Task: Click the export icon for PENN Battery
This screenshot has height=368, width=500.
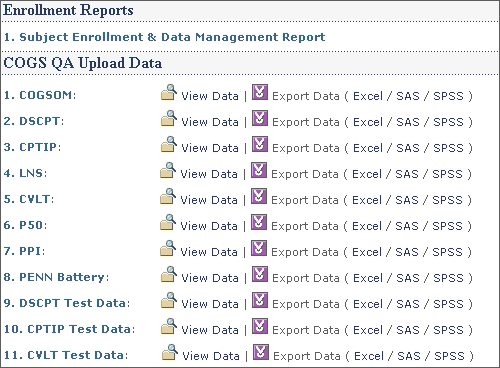Action: coord(260,274)
